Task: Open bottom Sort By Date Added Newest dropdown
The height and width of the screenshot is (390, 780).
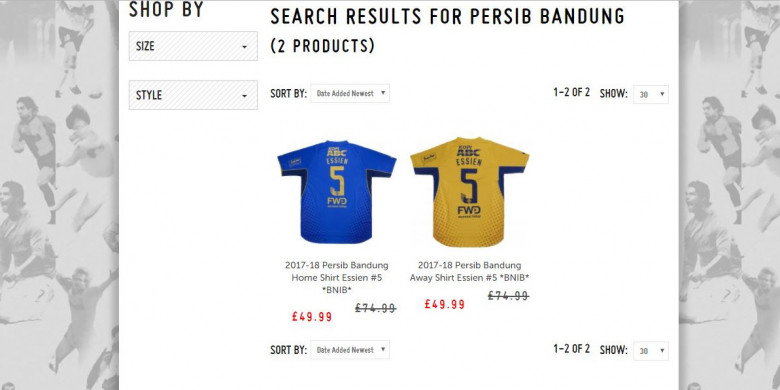Action: coord(350,350)
